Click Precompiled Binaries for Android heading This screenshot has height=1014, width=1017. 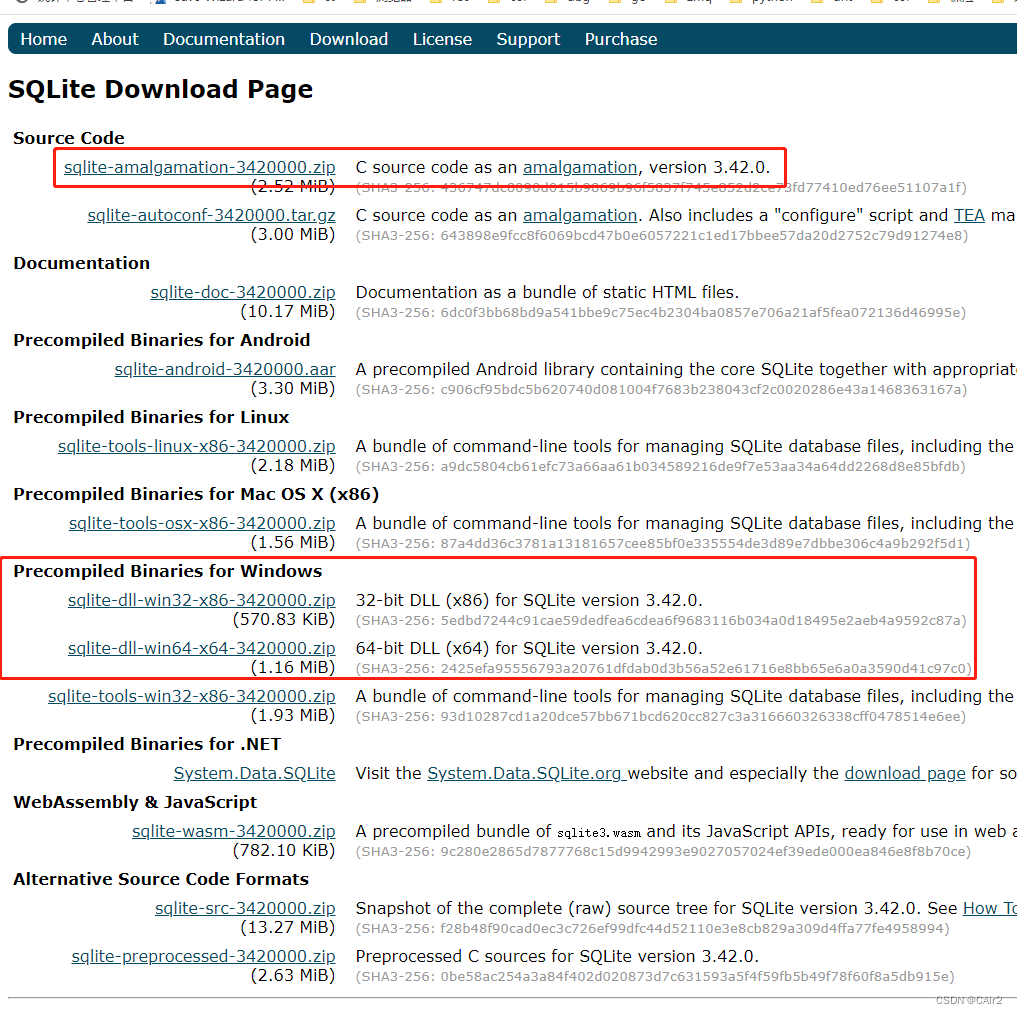[162, 341]
